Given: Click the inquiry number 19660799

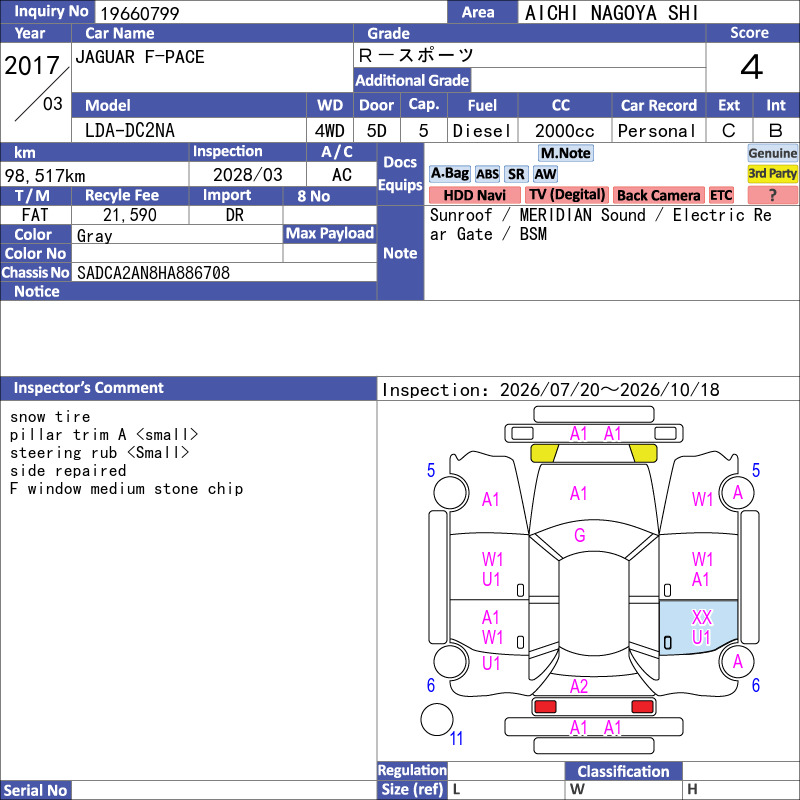Looking at the screenshot, I should [140, 13].
